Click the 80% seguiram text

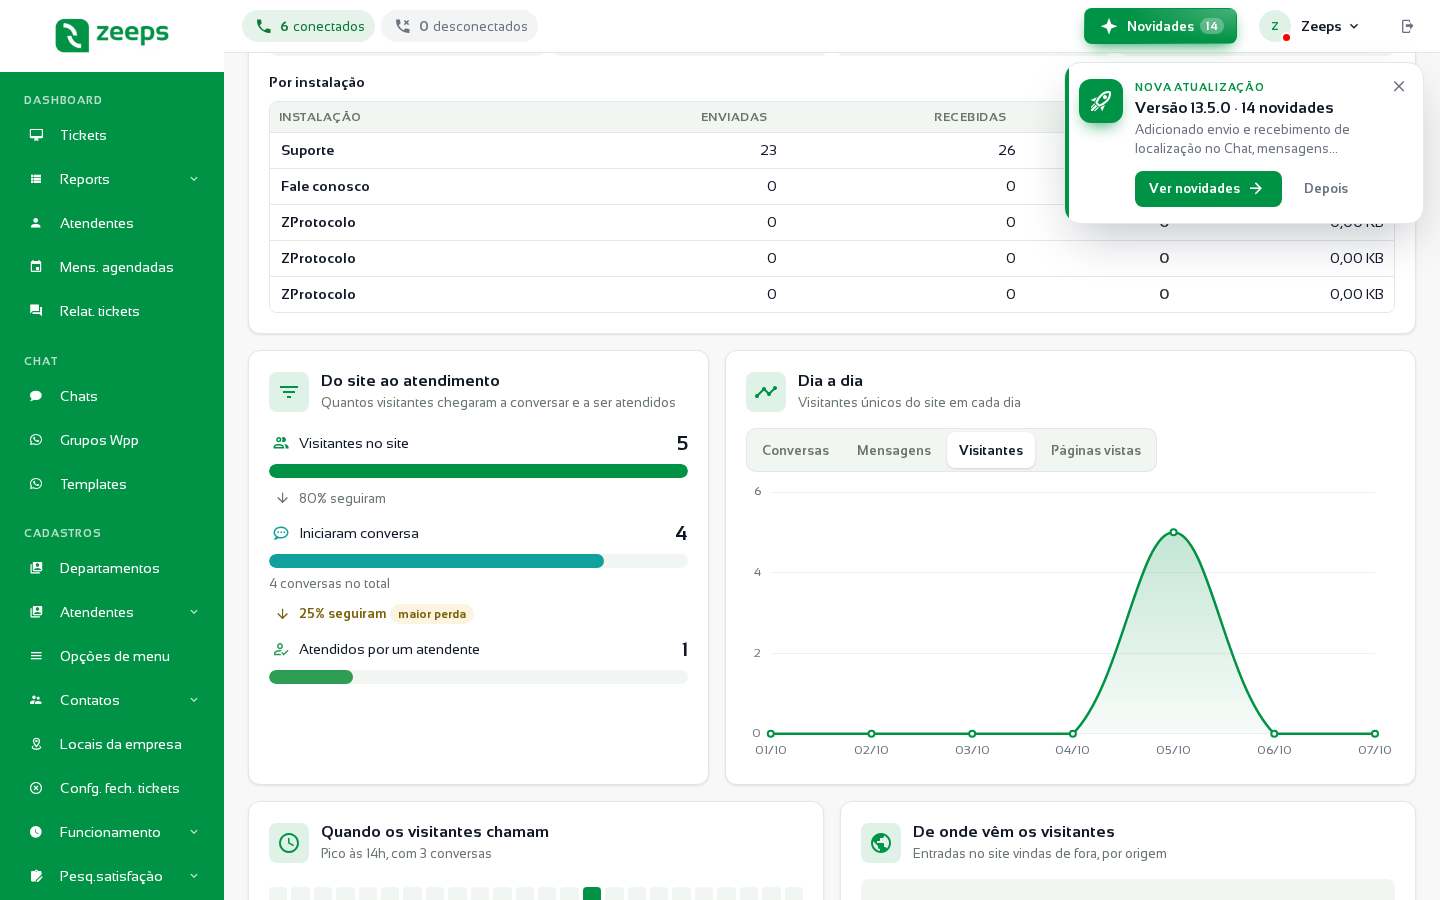342,499
